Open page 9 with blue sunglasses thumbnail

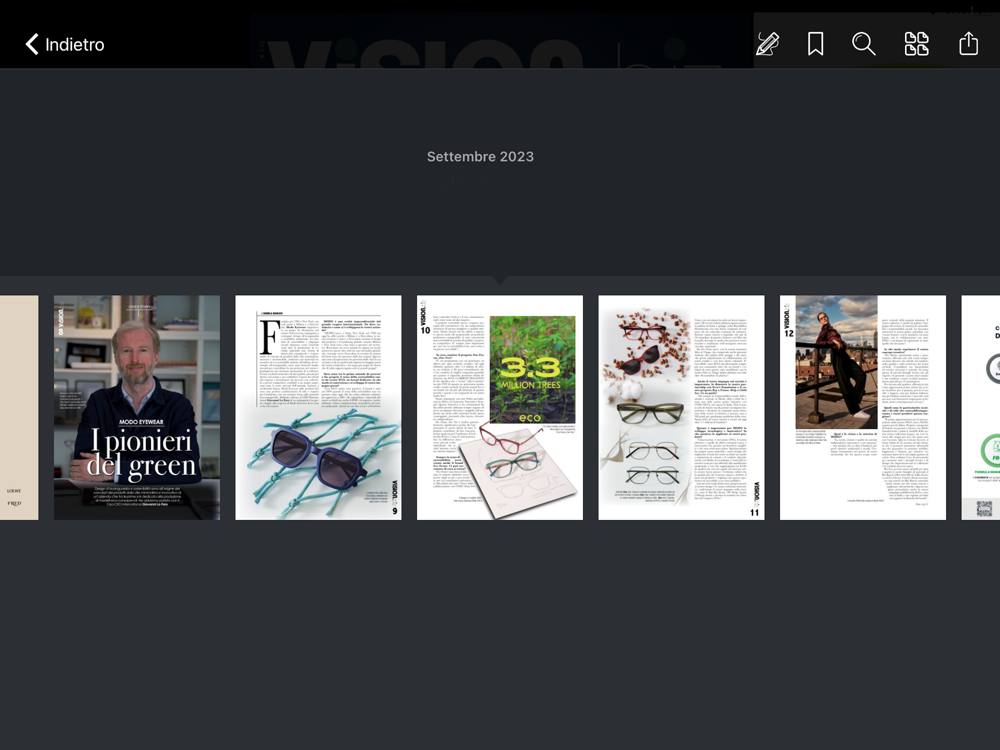tap(318, 407)
